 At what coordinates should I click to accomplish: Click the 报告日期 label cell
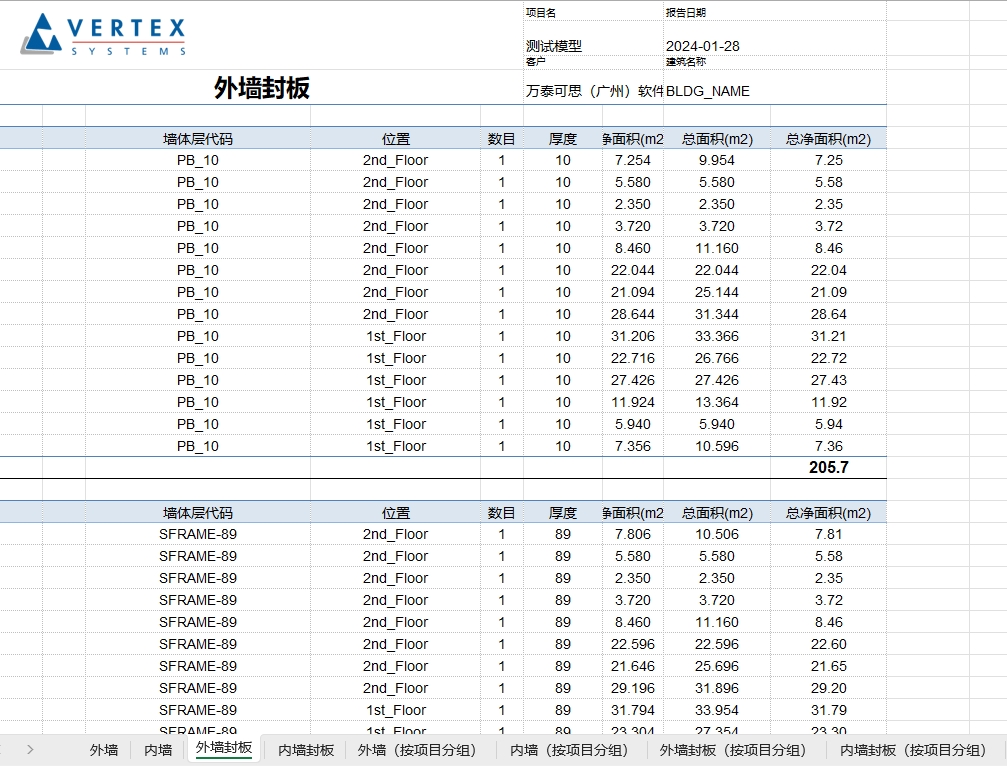point(775,12)
